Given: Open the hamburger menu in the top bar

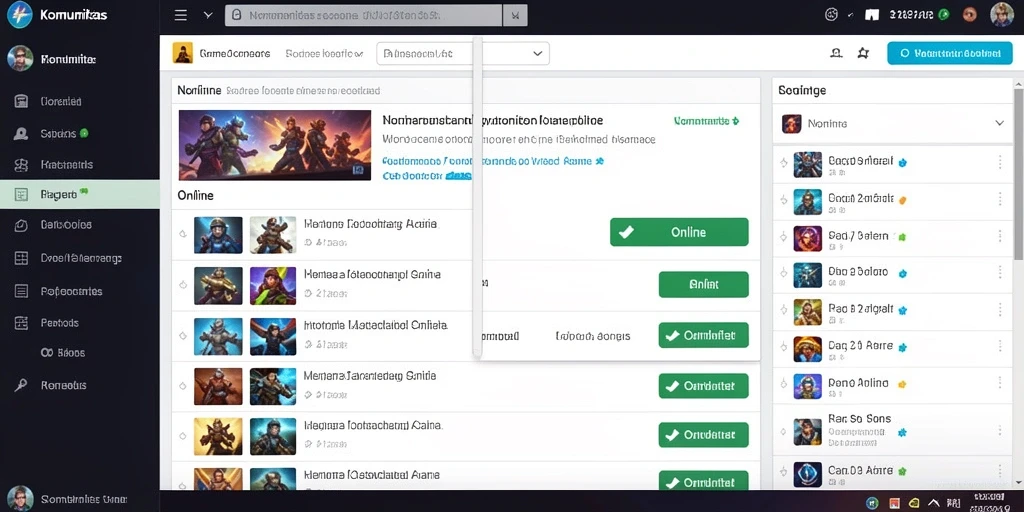Looking at the screenshot, I should (181, 15).
